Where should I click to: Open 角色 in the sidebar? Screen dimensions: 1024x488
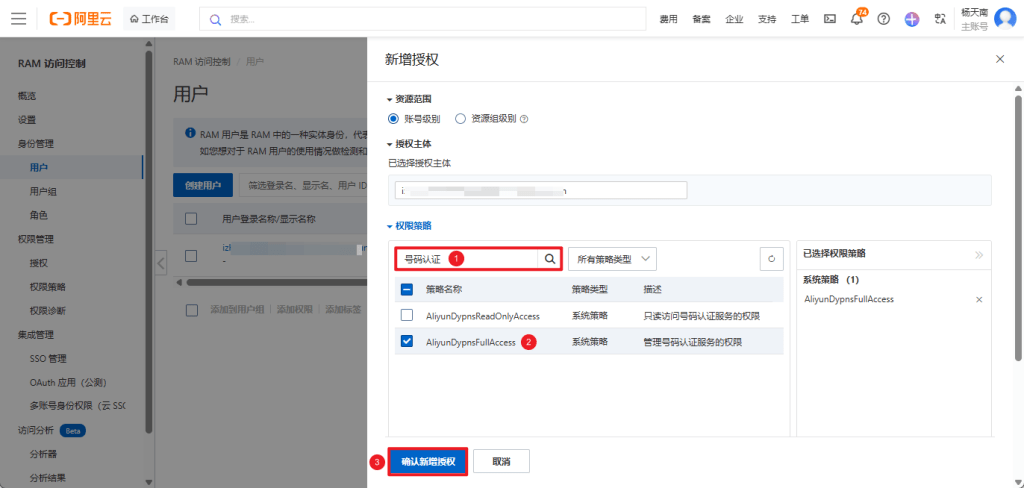point(39,215)
